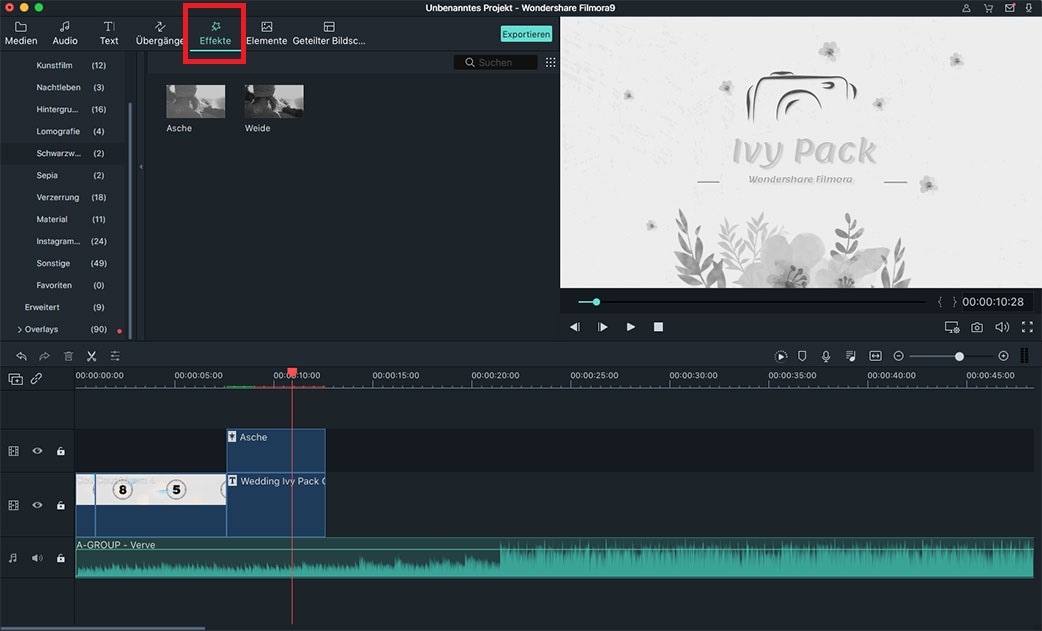This screenshot has height=631, width=1042.
Task: Add a marker with the marker icon
Action: (802, 356)
